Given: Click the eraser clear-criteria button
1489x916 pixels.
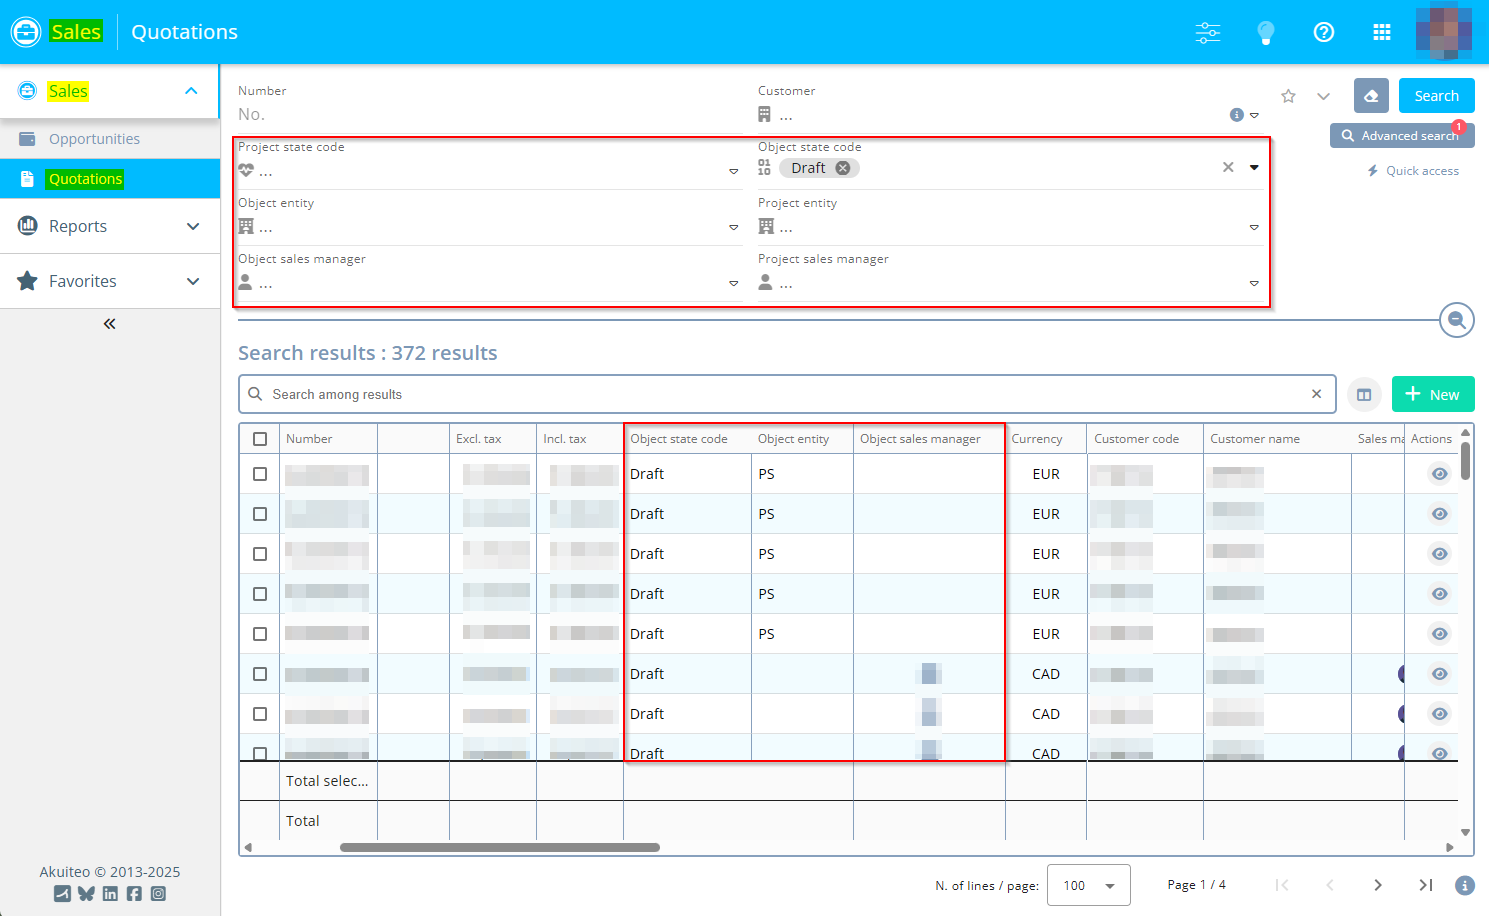Looking at the screenshot, I should click(x=1371, y=96).
